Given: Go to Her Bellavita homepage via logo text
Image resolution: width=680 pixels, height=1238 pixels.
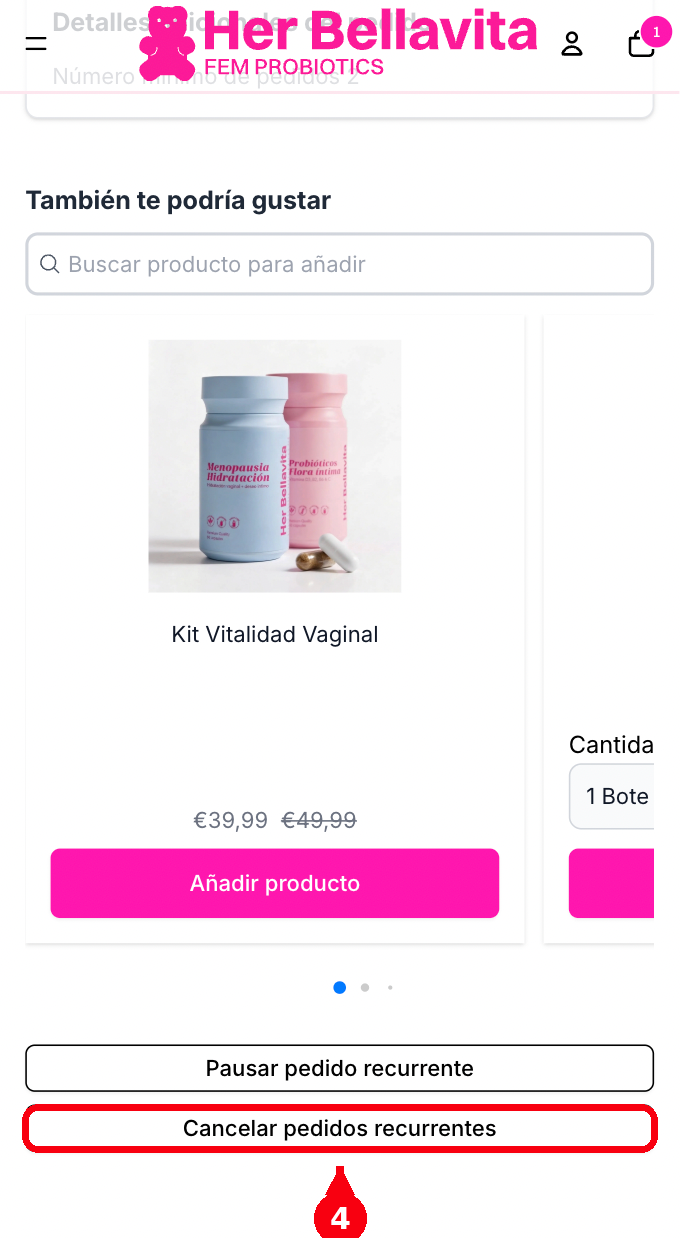Looking at the screenshot, I should click(x=370, y=32).
